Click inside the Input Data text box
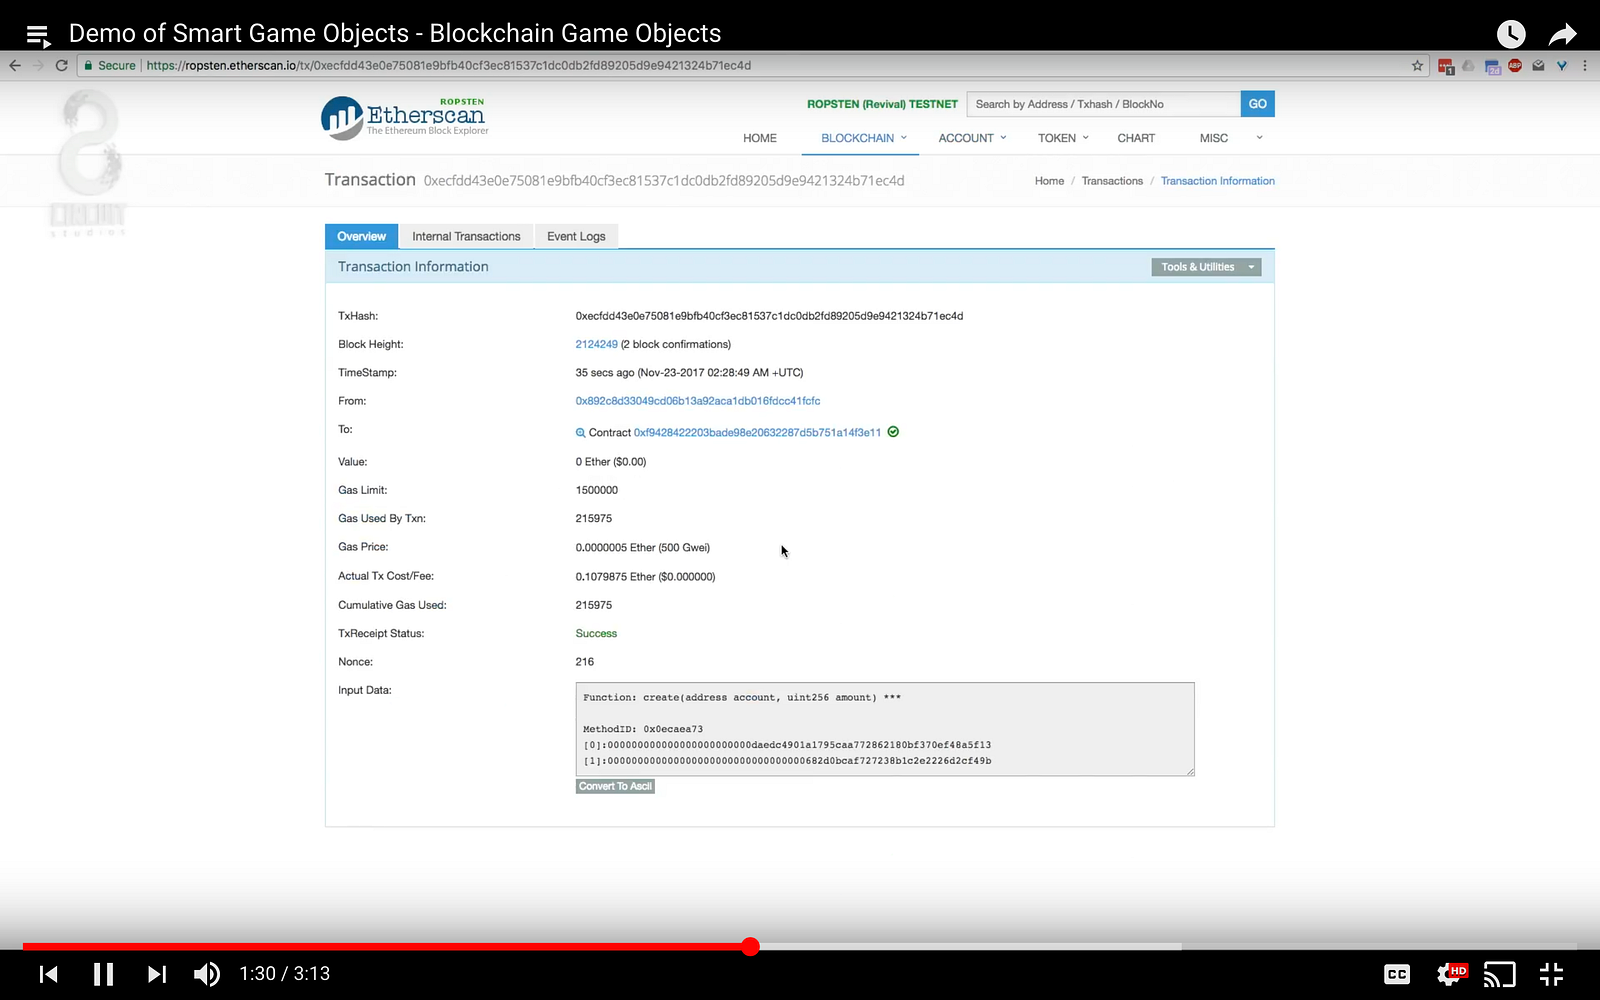 click(x=885, y=729)
